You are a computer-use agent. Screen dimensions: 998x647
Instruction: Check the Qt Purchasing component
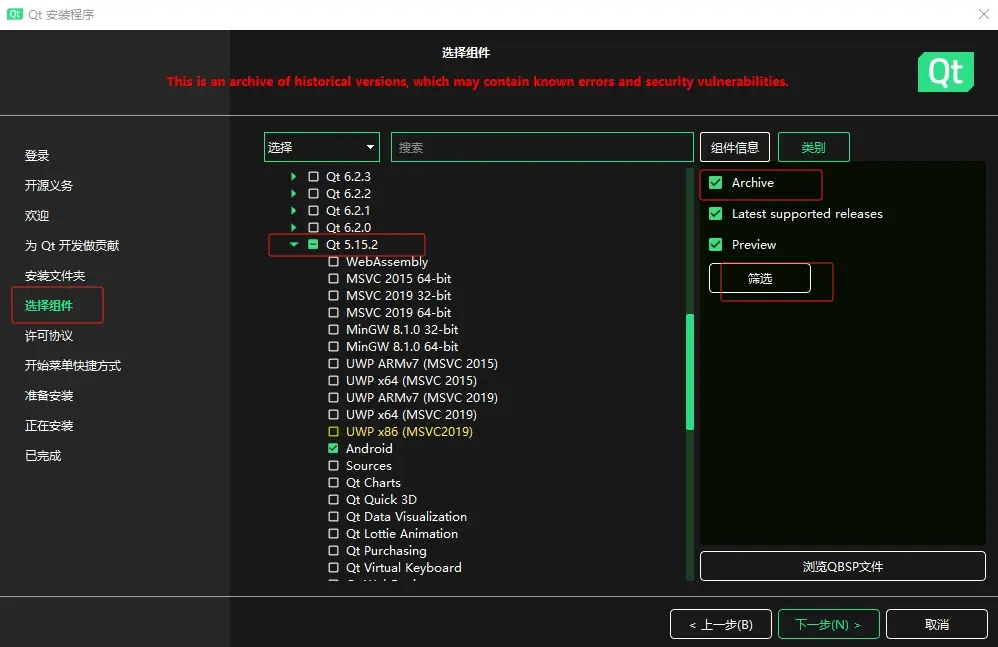(333, 550)
